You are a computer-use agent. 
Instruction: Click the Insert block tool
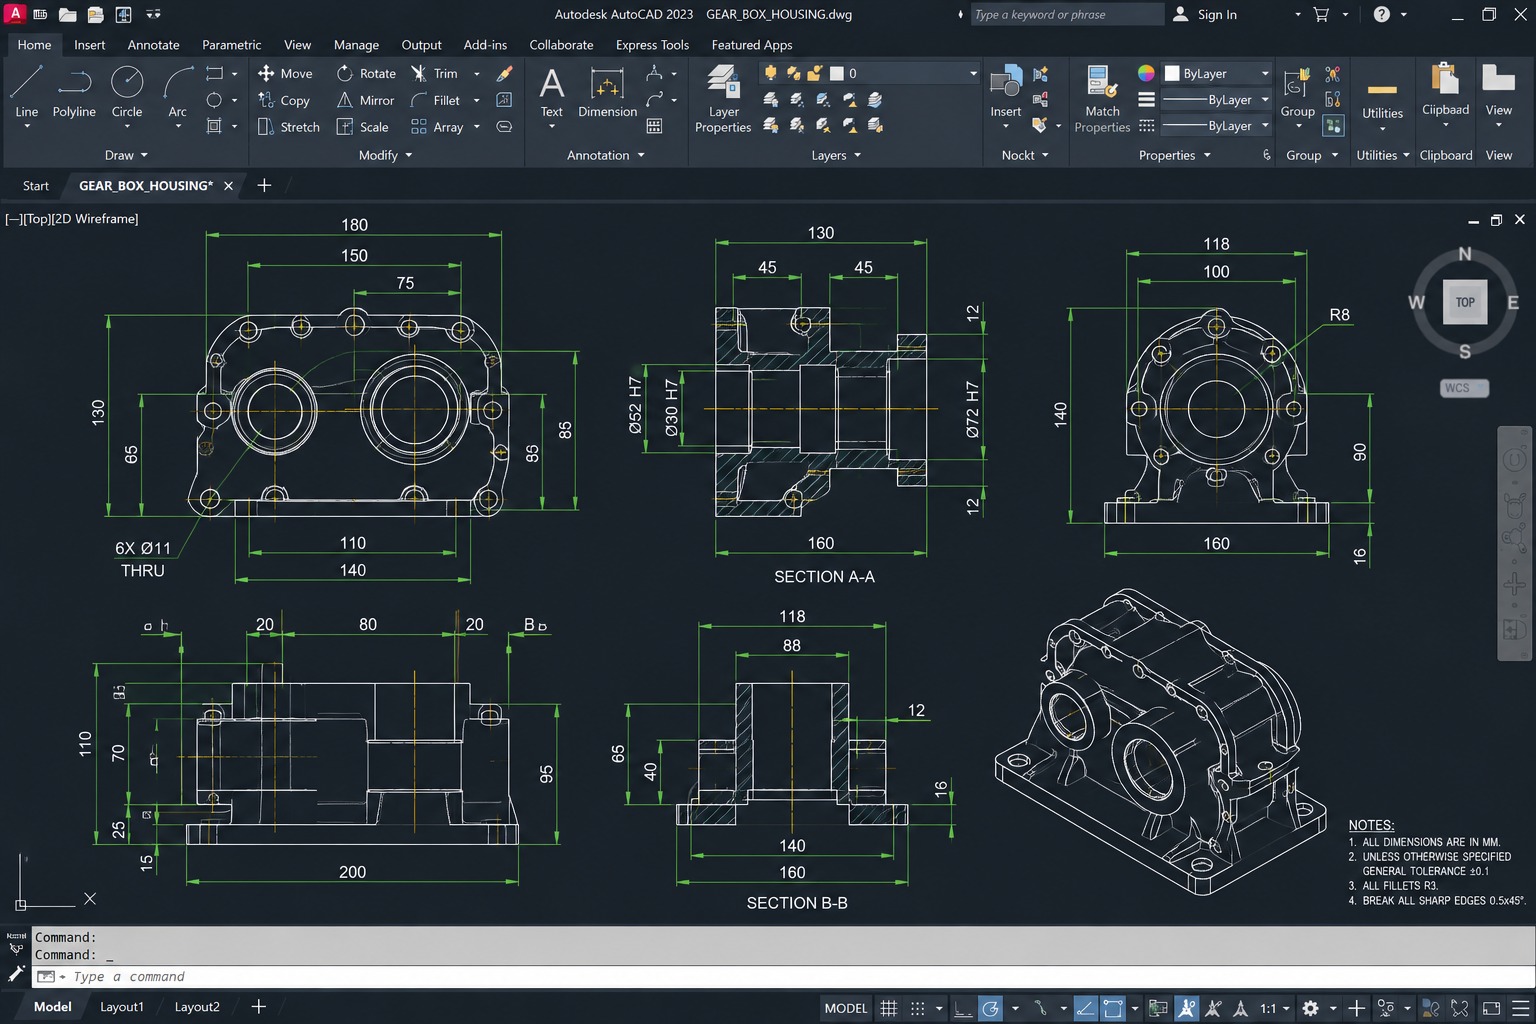[1006, 92]
